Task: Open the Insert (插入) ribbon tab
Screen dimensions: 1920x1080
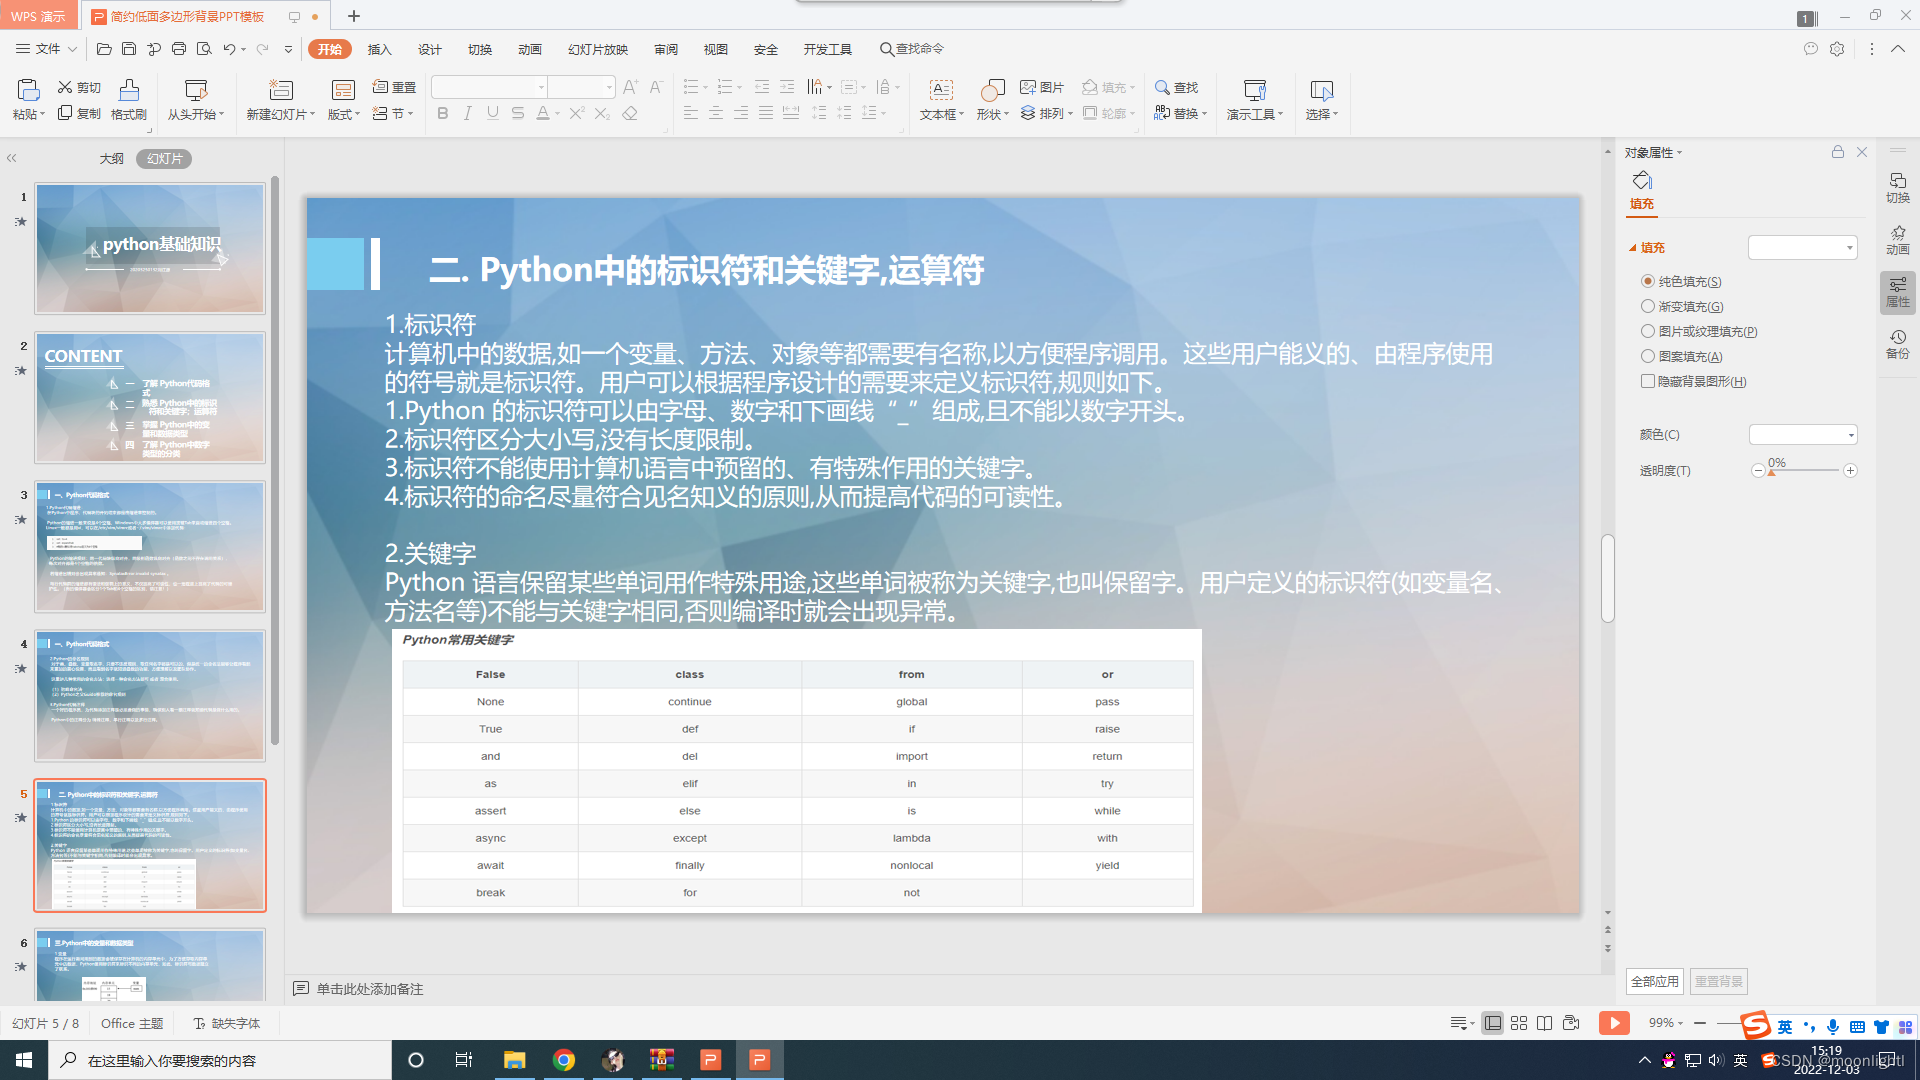Action: click(379, 49)
